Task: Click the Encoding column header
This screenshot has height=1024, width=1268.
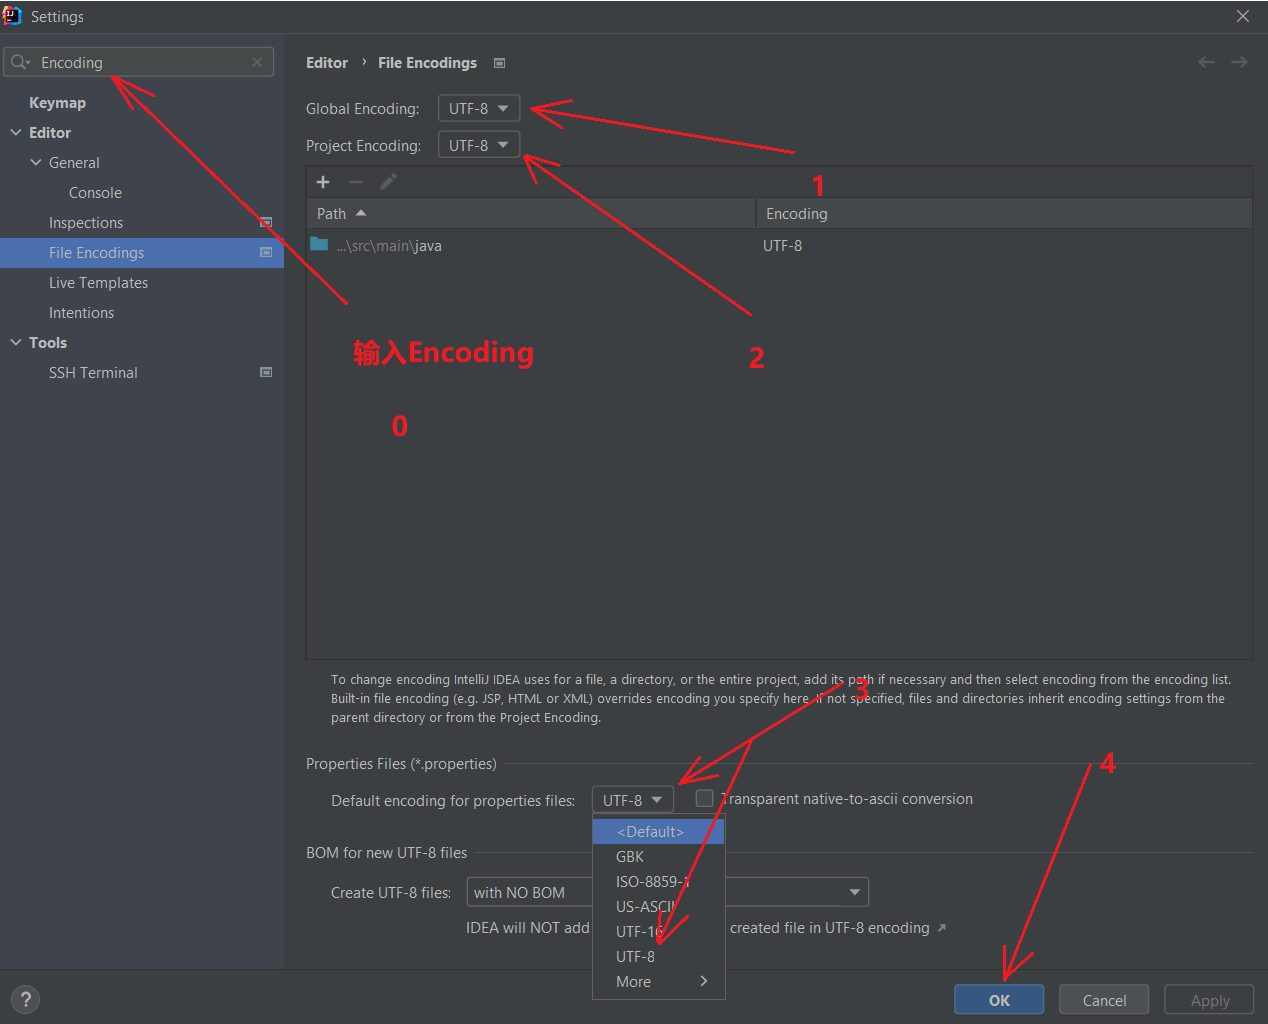Action: [1004, 213]
